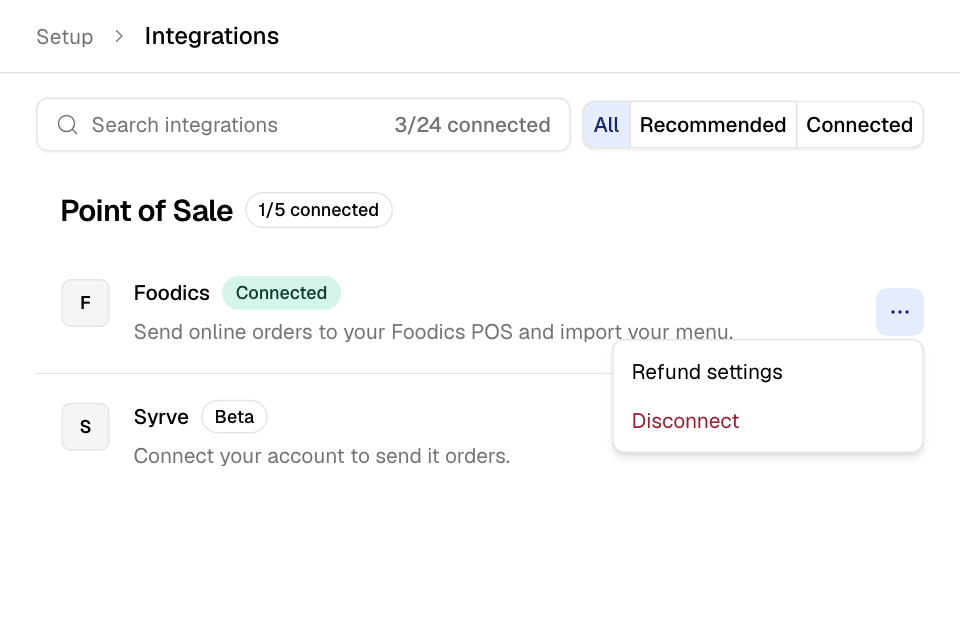Image resolution: width=960 pixels, height=640 pixels.
Task: Click the Syrve integration name
Action: (x=161, y=416)
